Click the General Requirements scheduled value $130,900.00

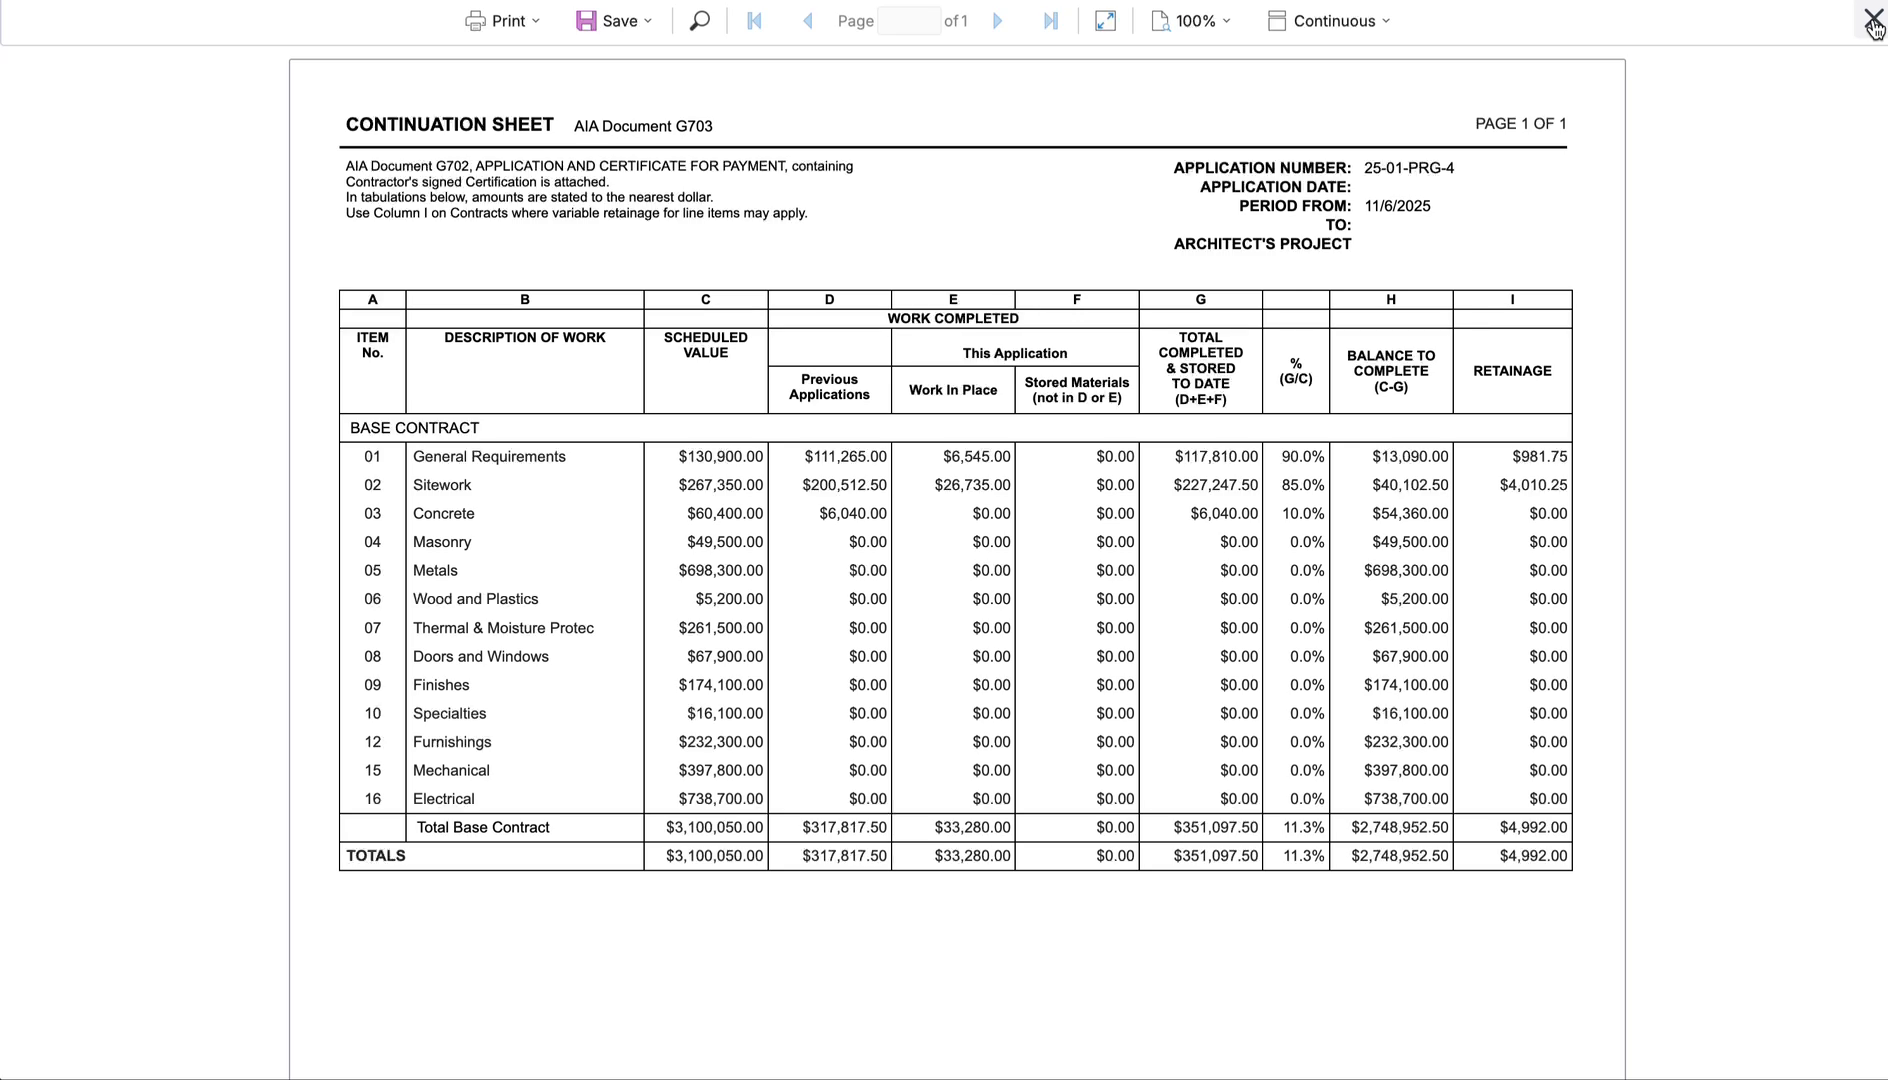[x=720, y=457]
